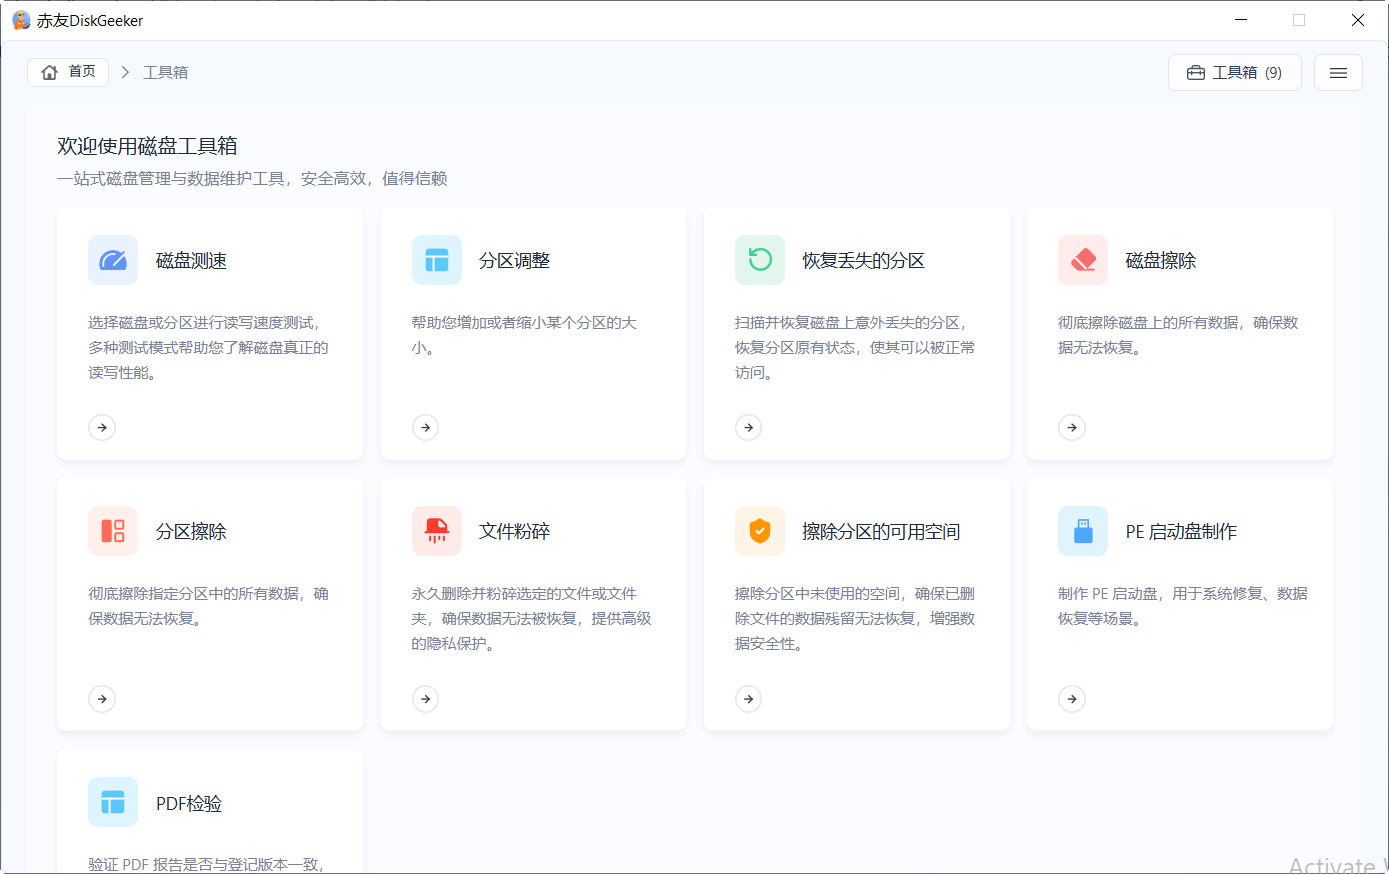Click the 磁盘测速 speedometer icon
The width and height of the screenshot is (1389, 874).
113,260
